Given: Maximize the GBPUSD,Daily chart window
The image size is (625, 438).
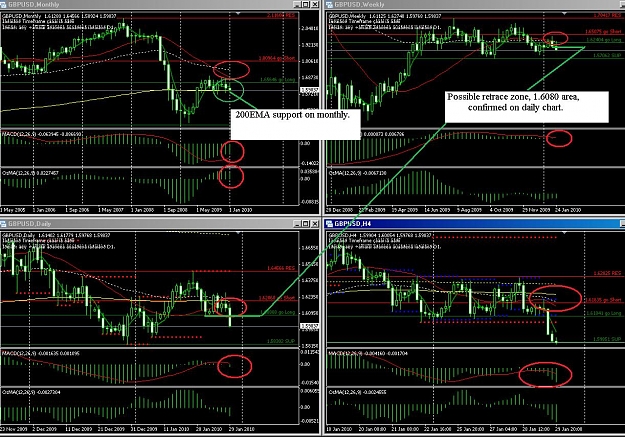Looking at the screenshot, I should tap(306, 224).
